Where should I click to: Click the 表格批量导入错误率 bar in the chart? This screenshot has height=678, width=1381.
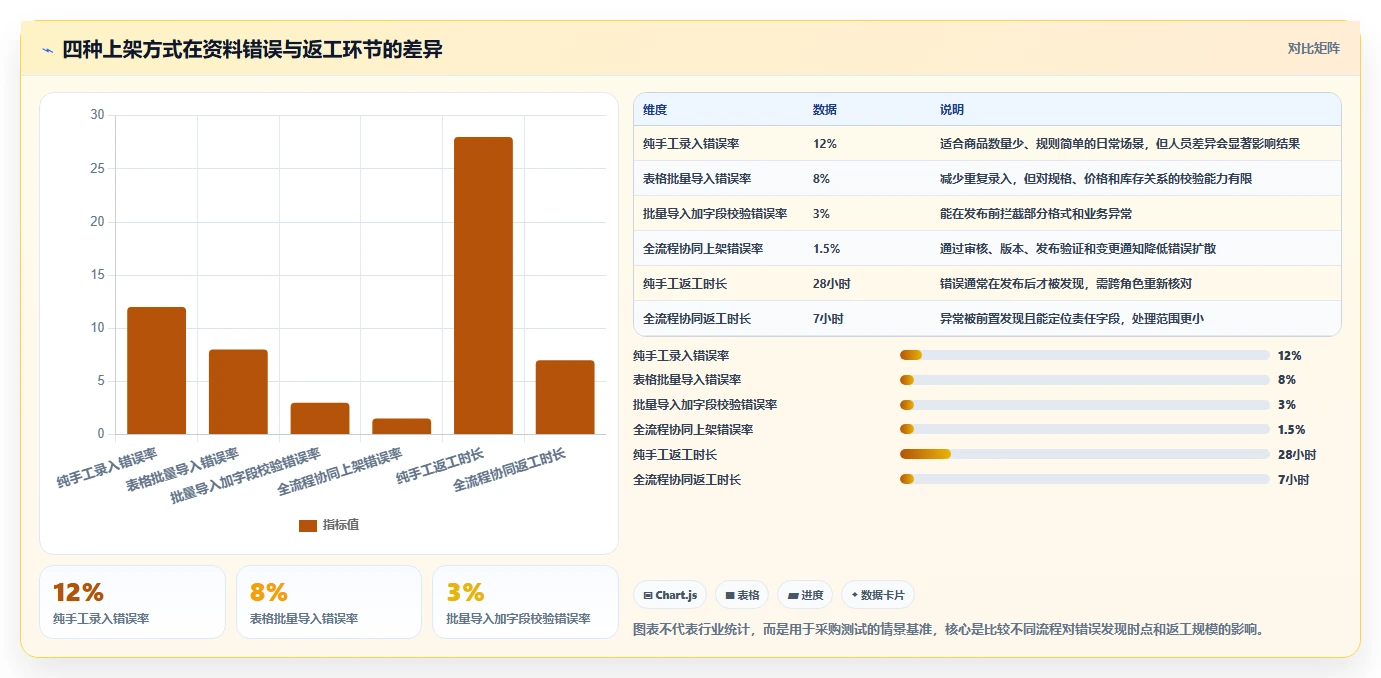238,392
